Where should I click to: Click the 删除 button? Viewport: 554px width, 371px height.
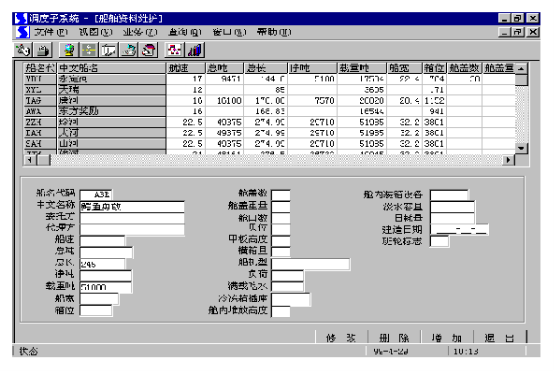pos(394,338)
